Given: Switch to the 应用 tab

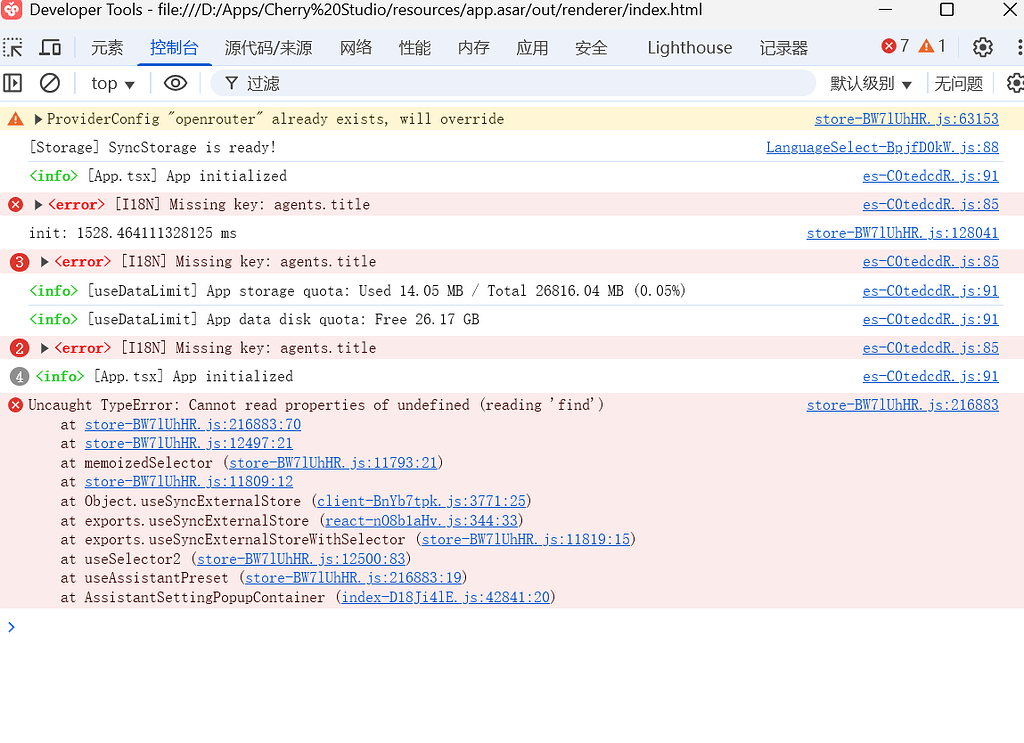Looking at the screenshot, I should tap(532, 48).
